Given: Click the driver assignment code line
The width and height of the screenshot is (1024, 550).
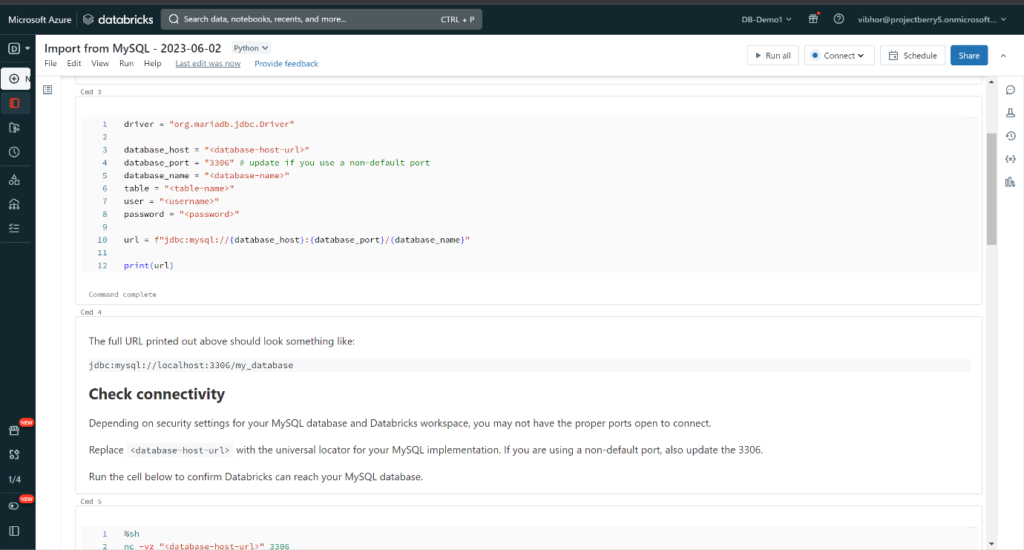Looking at the screenshot, I should (x=209, y=124).
